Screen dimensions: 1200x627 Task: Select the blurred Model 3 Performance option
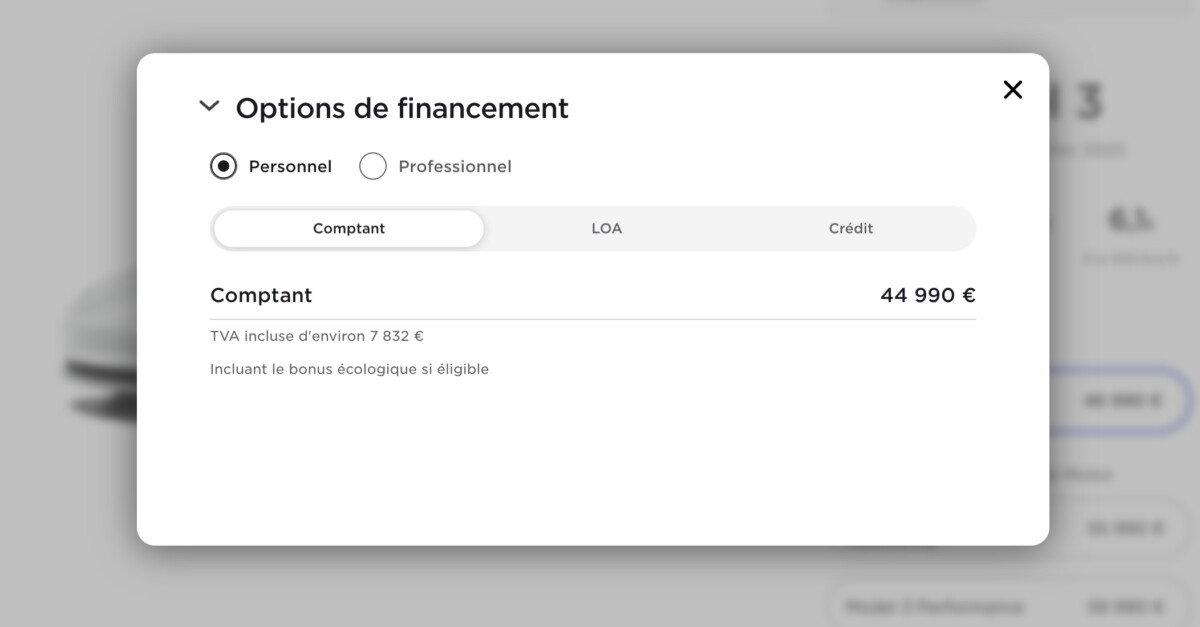pos(1010,606)
